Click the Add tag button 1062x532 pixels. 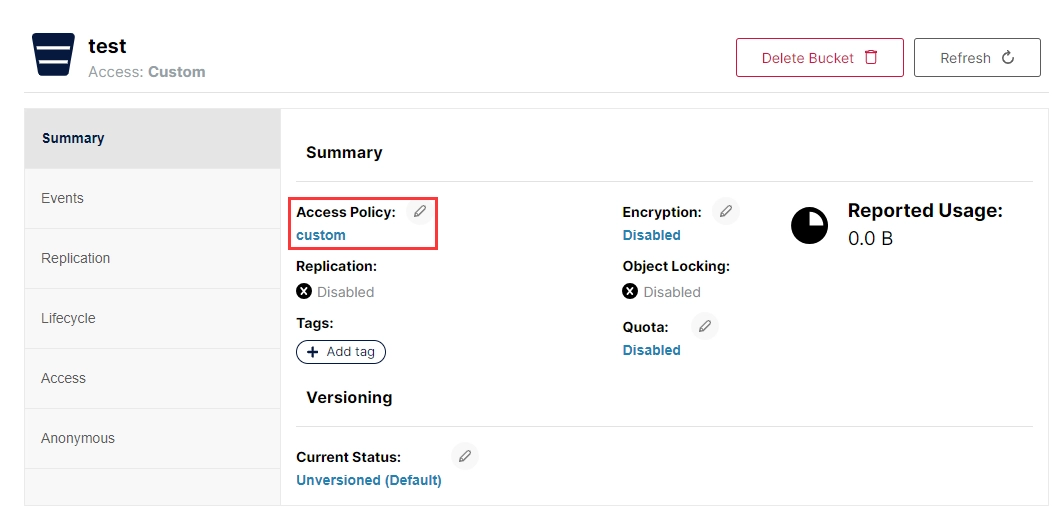(341, 352)
